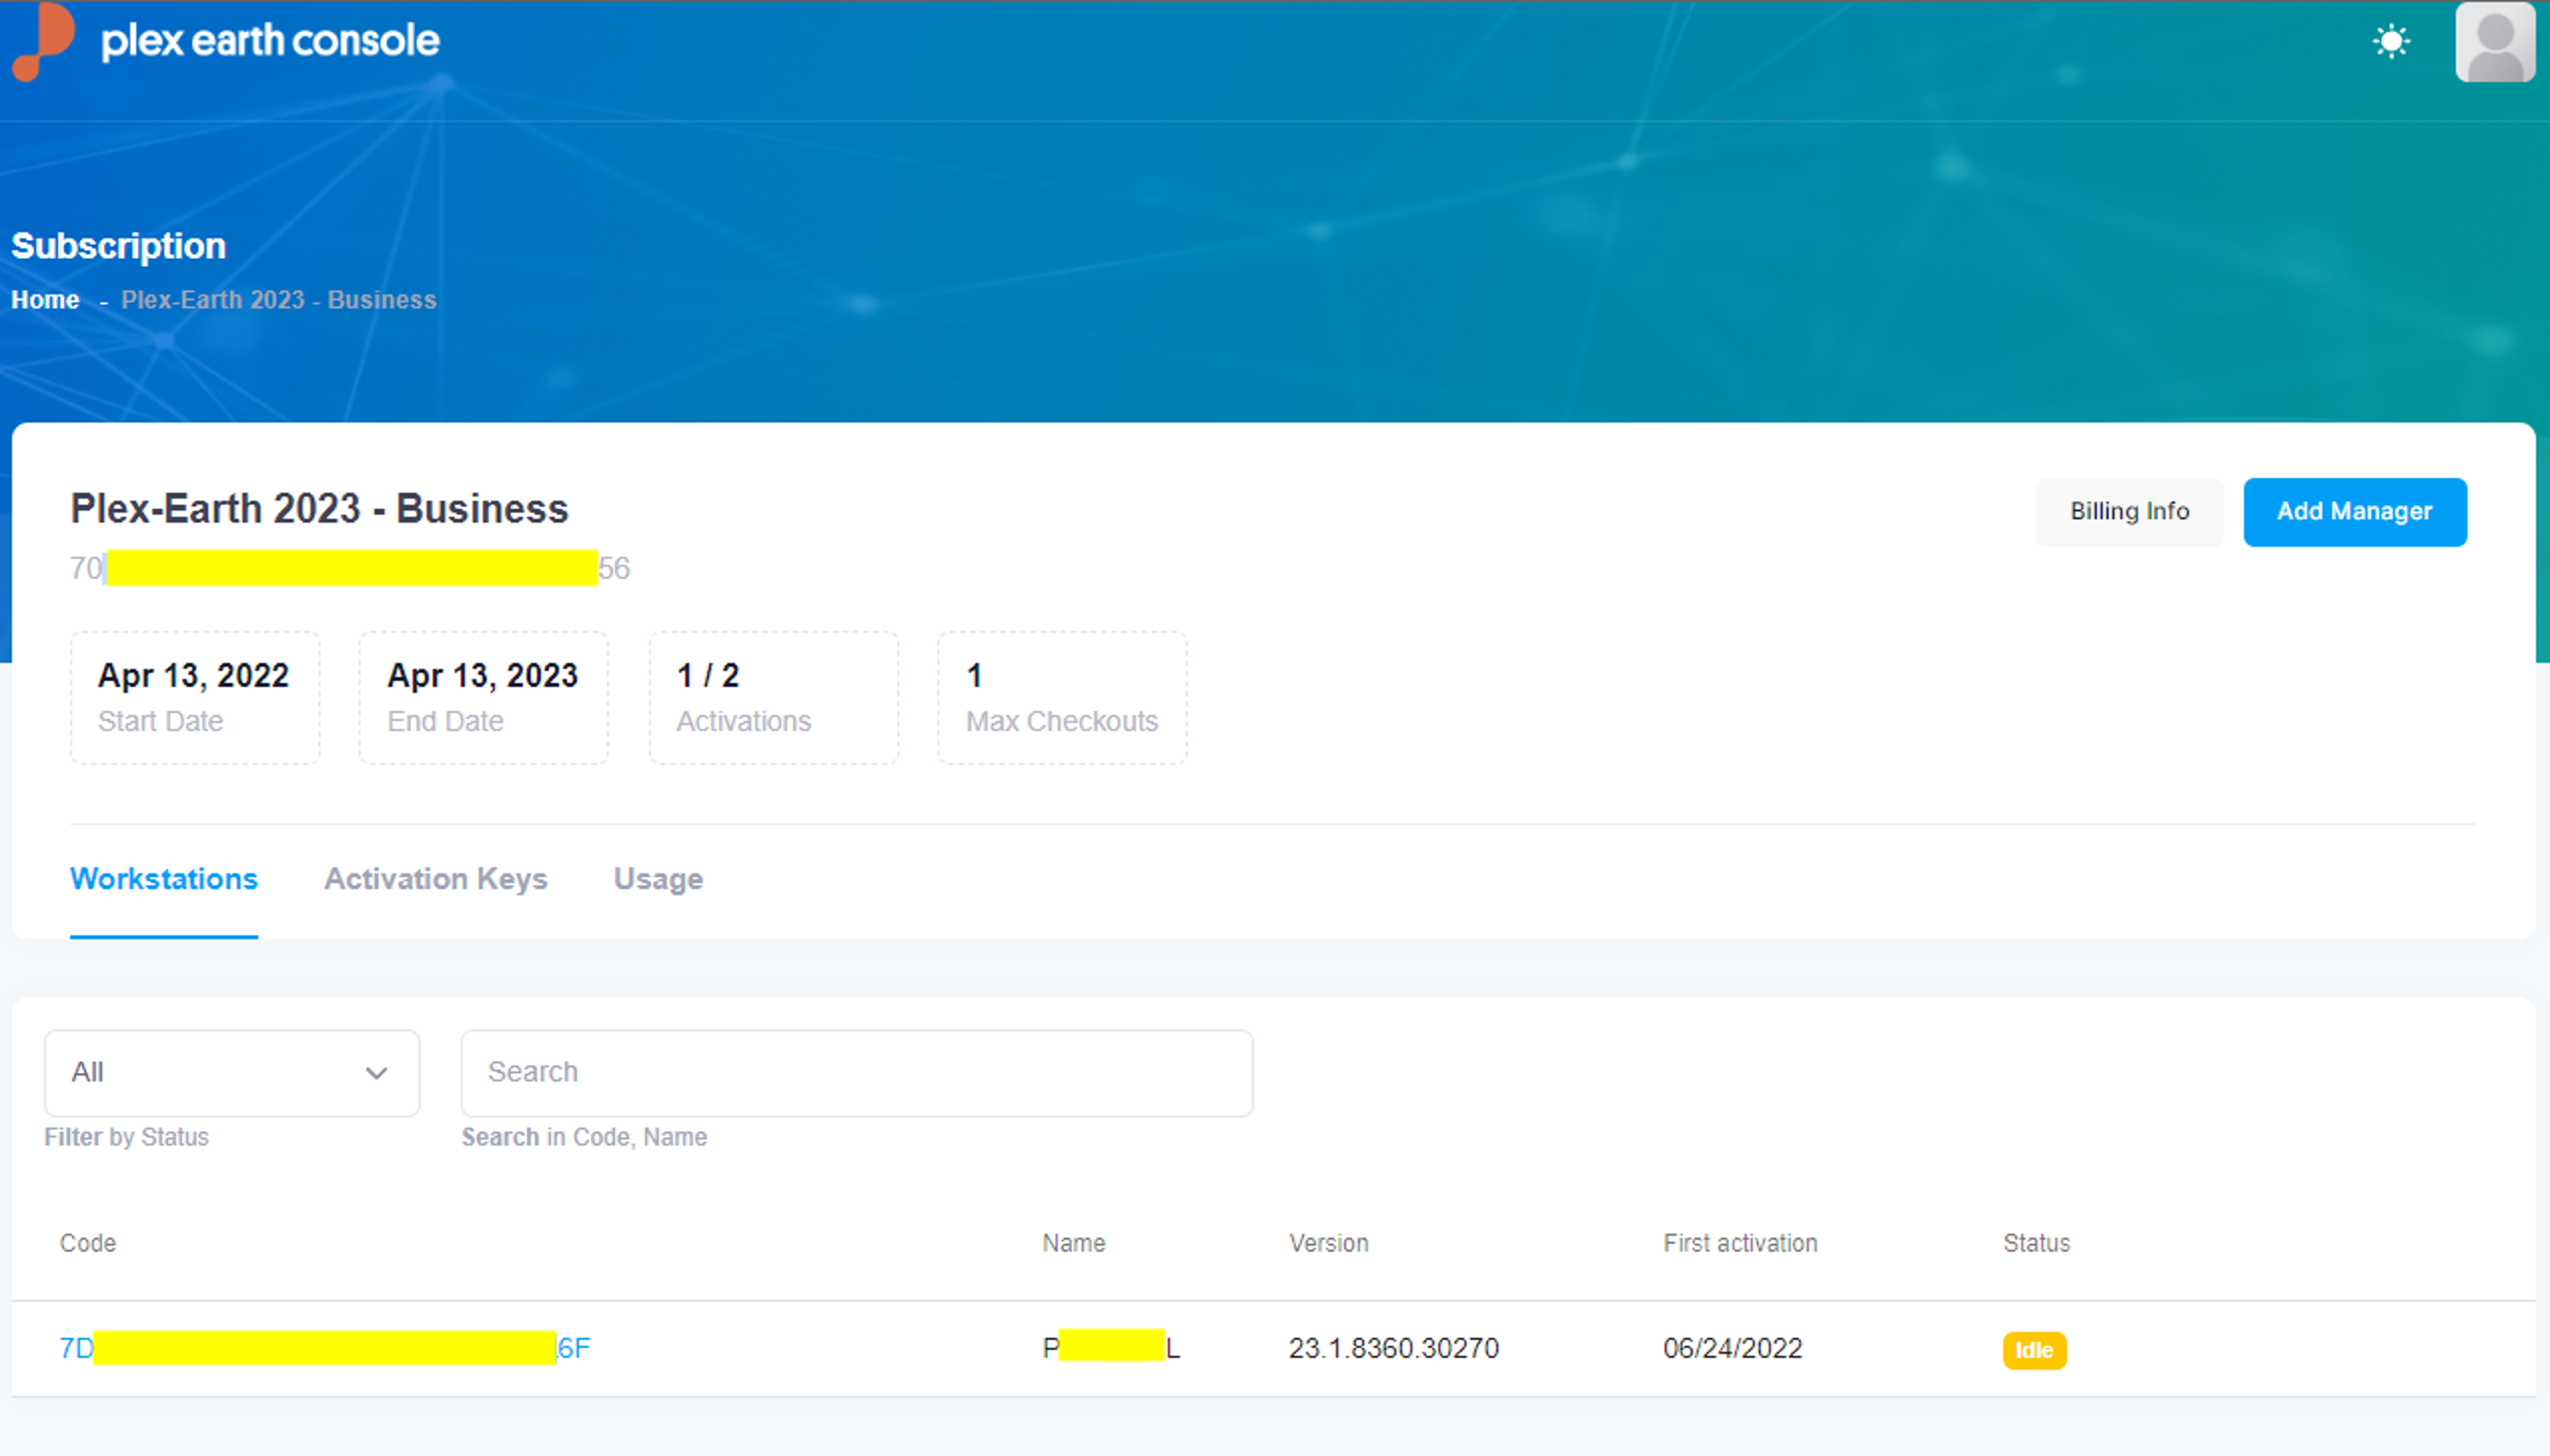This screenshot has width=2550, height=1456.
Task: Switch to the Workstations tab
Action: (164, 879)
